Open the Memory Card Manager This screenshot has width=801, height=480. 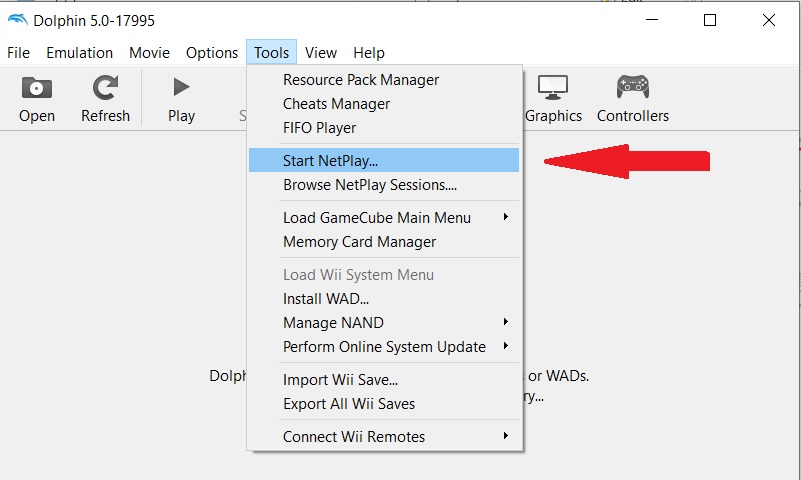click(359, 241)
